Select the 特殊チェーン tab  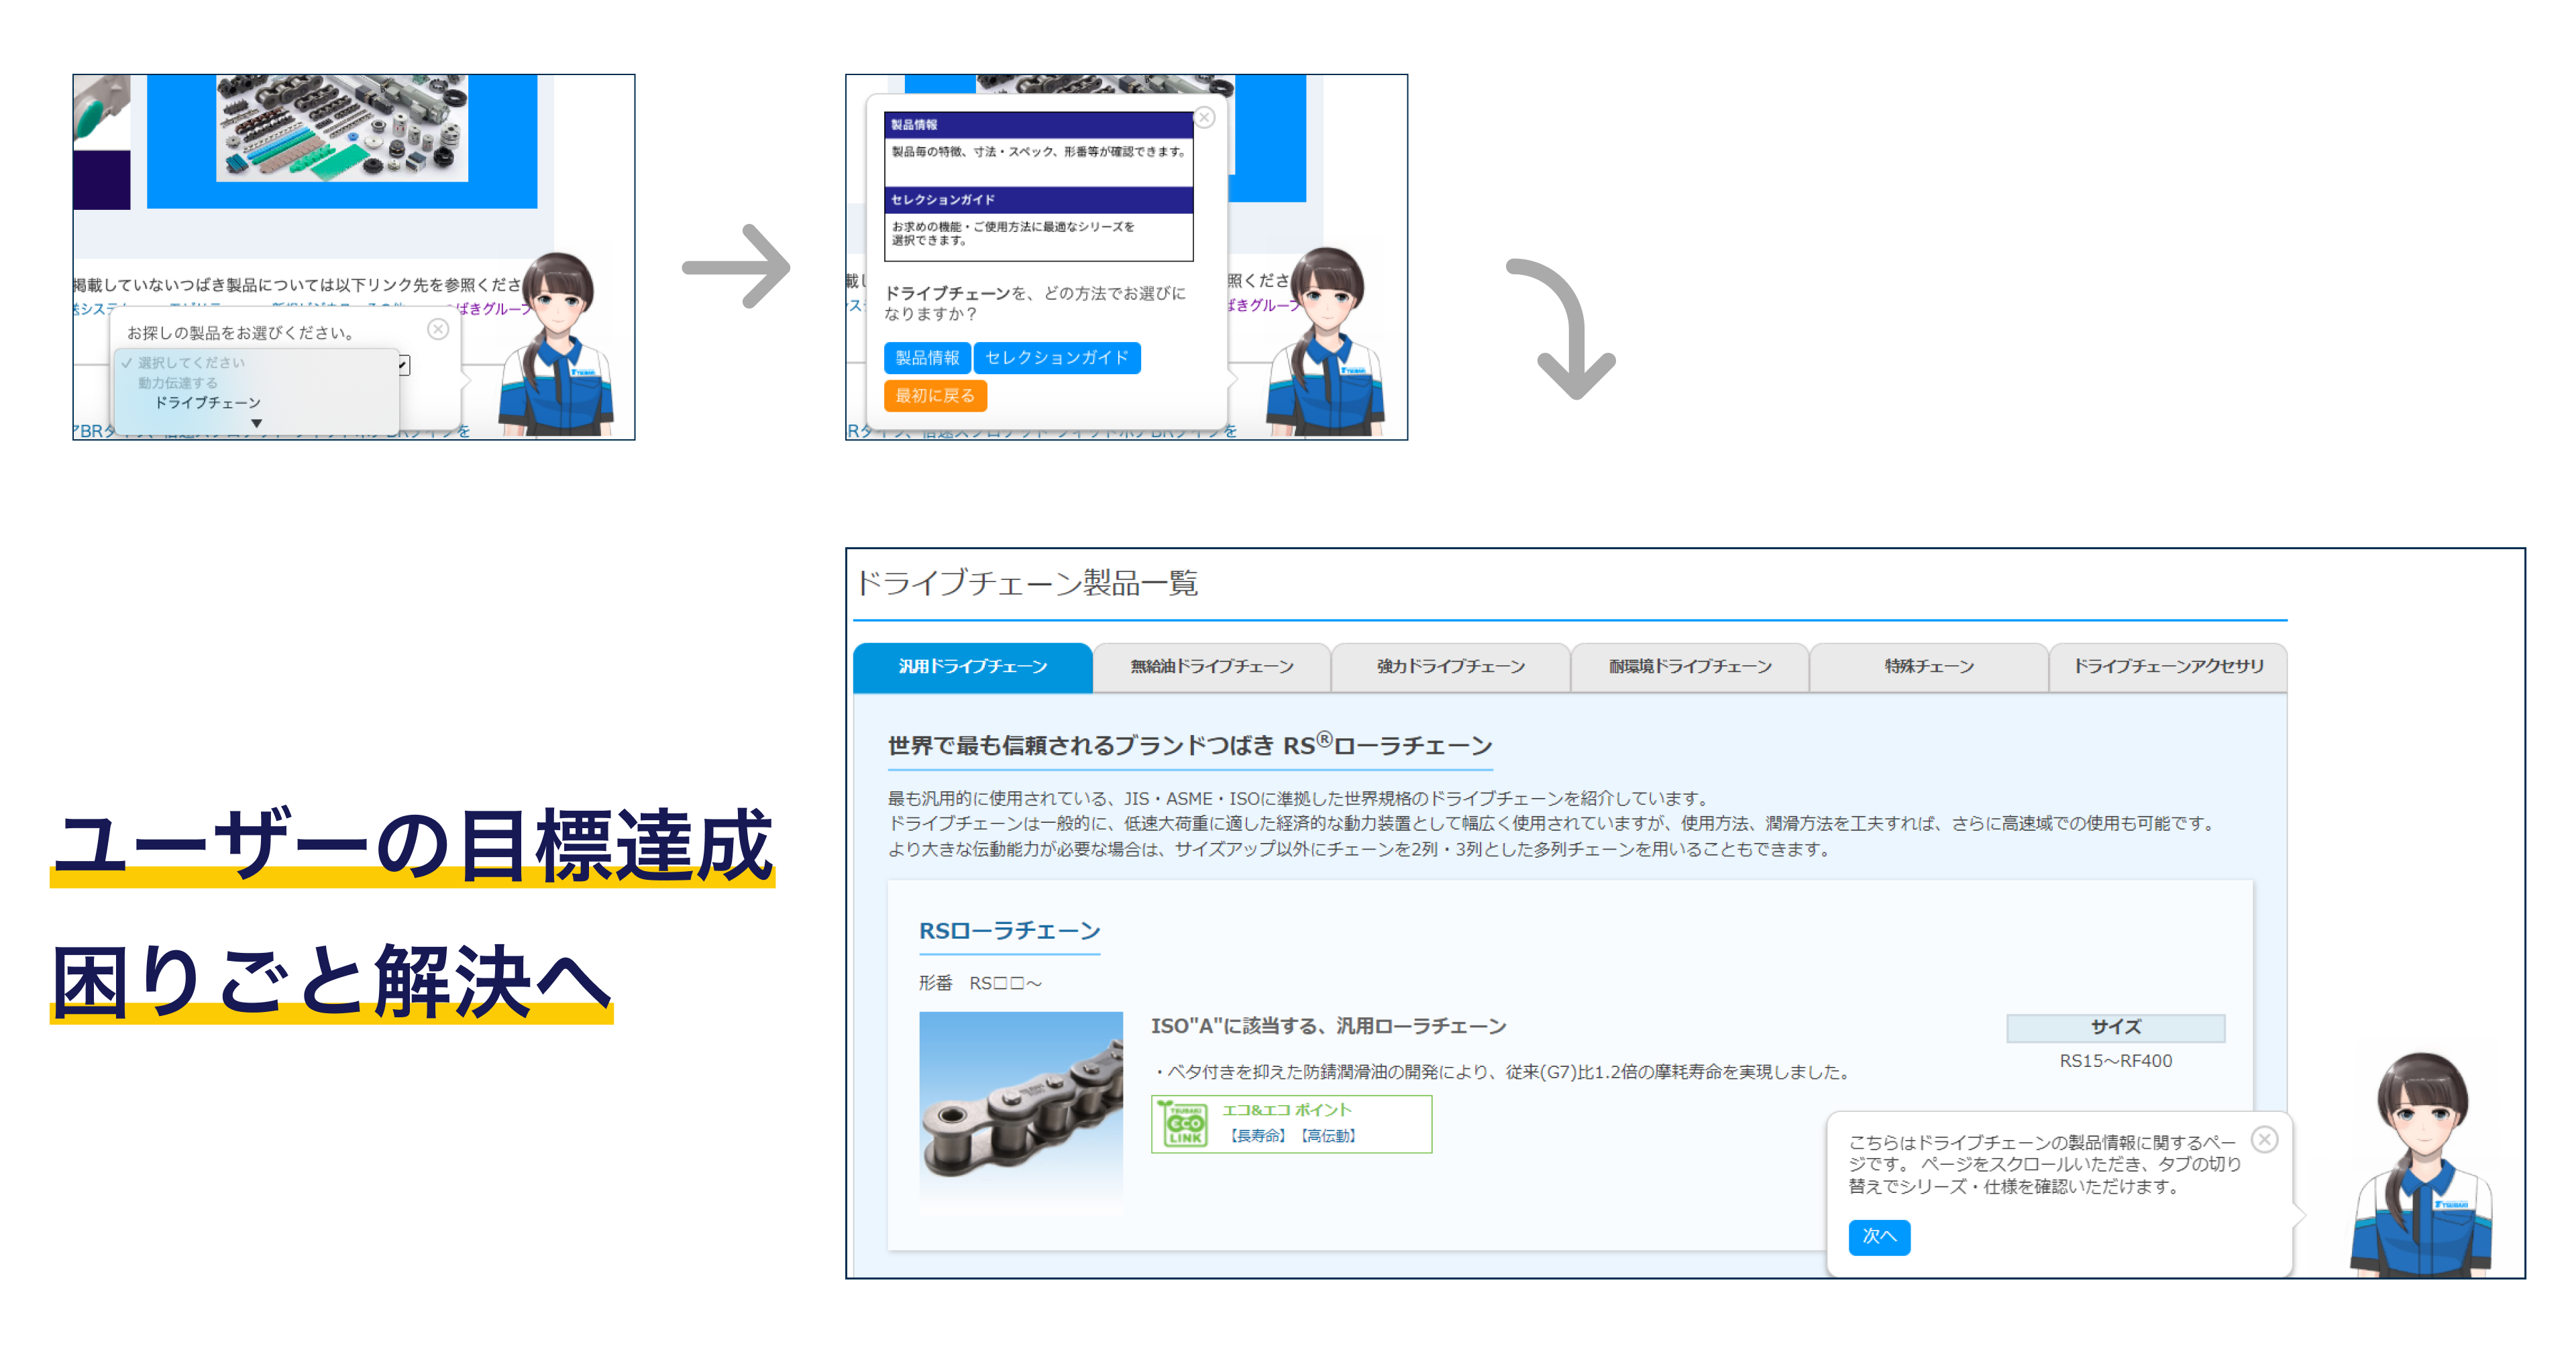coord(1928,667)
